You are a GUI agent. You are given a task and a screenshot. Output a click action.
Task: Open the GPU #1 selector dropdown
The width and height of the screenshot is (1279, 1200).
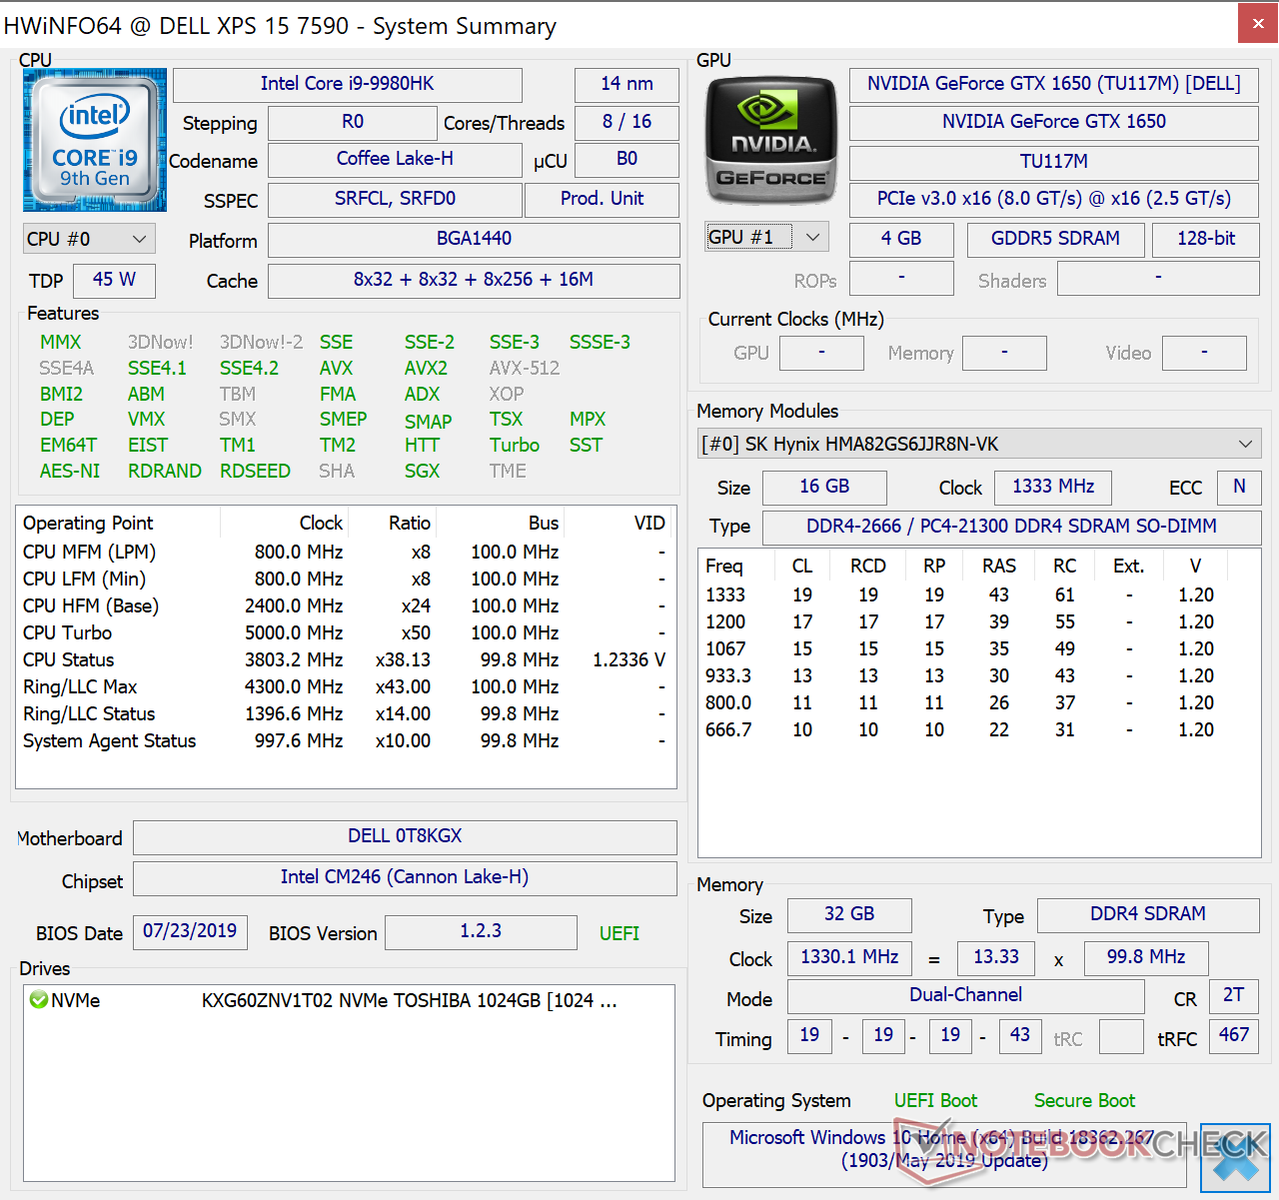coord(767,237)
